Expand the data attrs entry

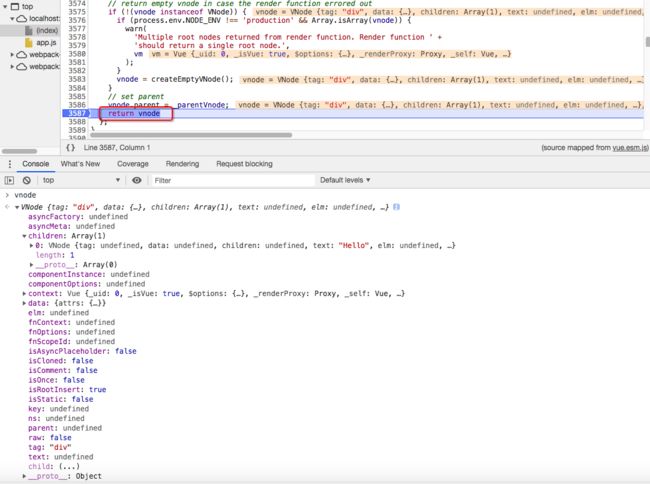coord(24,303)
